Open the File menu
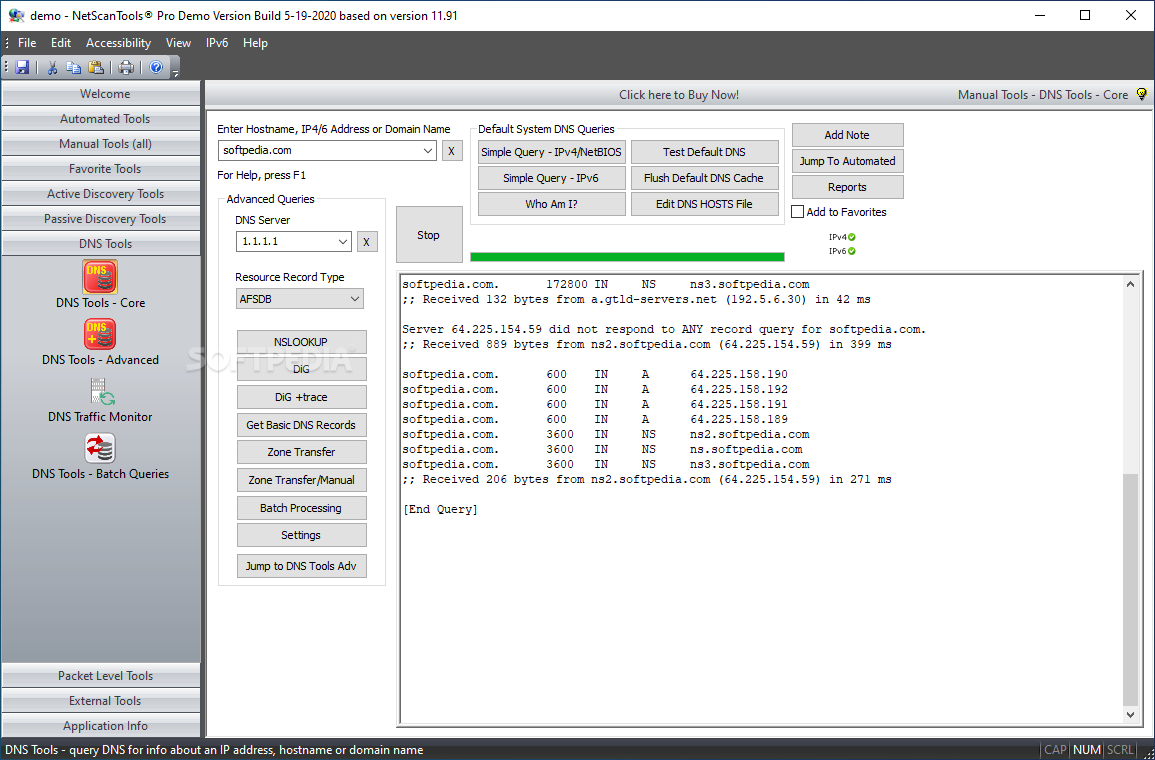The height and width of the screenshot is (760, 1155). click(27, 43)
